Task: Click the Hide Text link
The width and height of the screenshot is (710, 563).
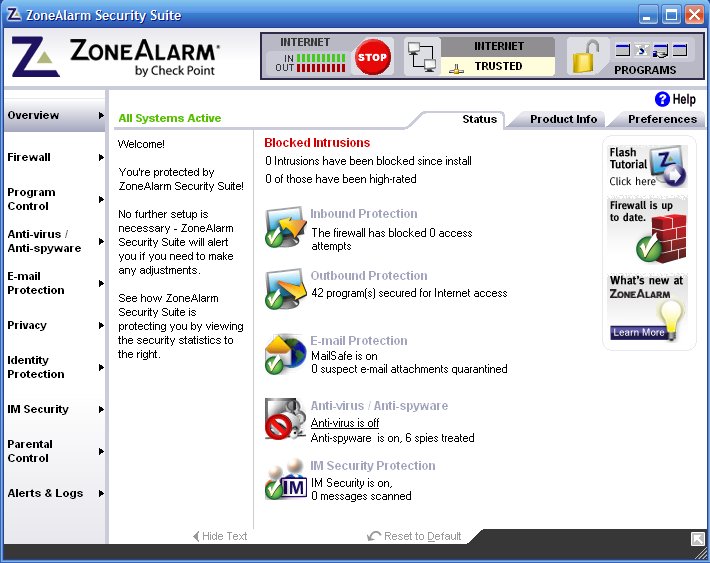Action: click(220, 536)
